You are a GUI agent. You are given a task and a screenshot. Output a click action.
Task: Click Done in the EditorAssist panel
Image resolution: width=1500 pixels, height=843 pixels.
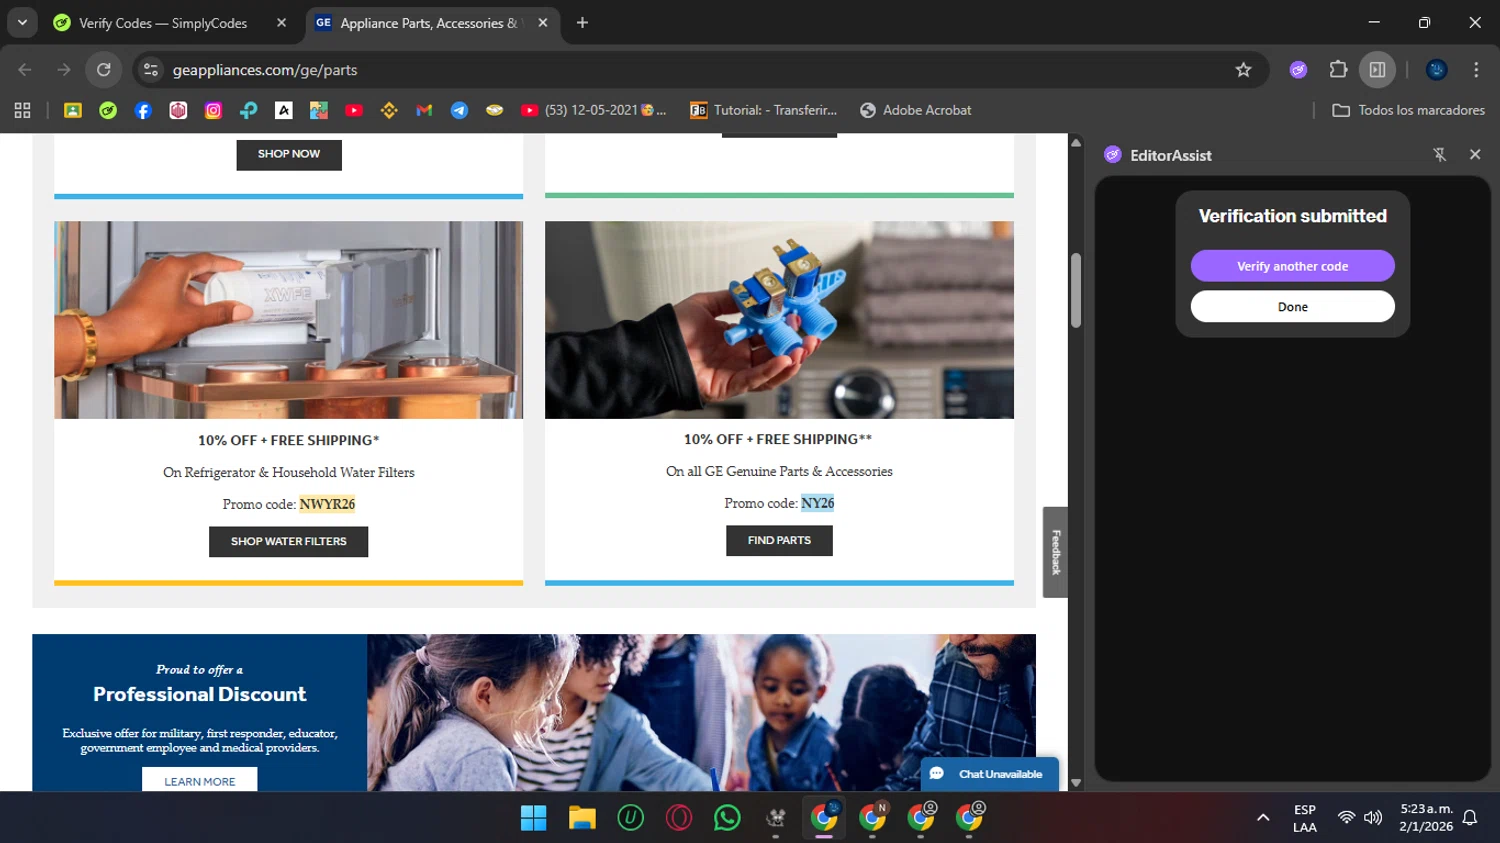click(1292, 307)
